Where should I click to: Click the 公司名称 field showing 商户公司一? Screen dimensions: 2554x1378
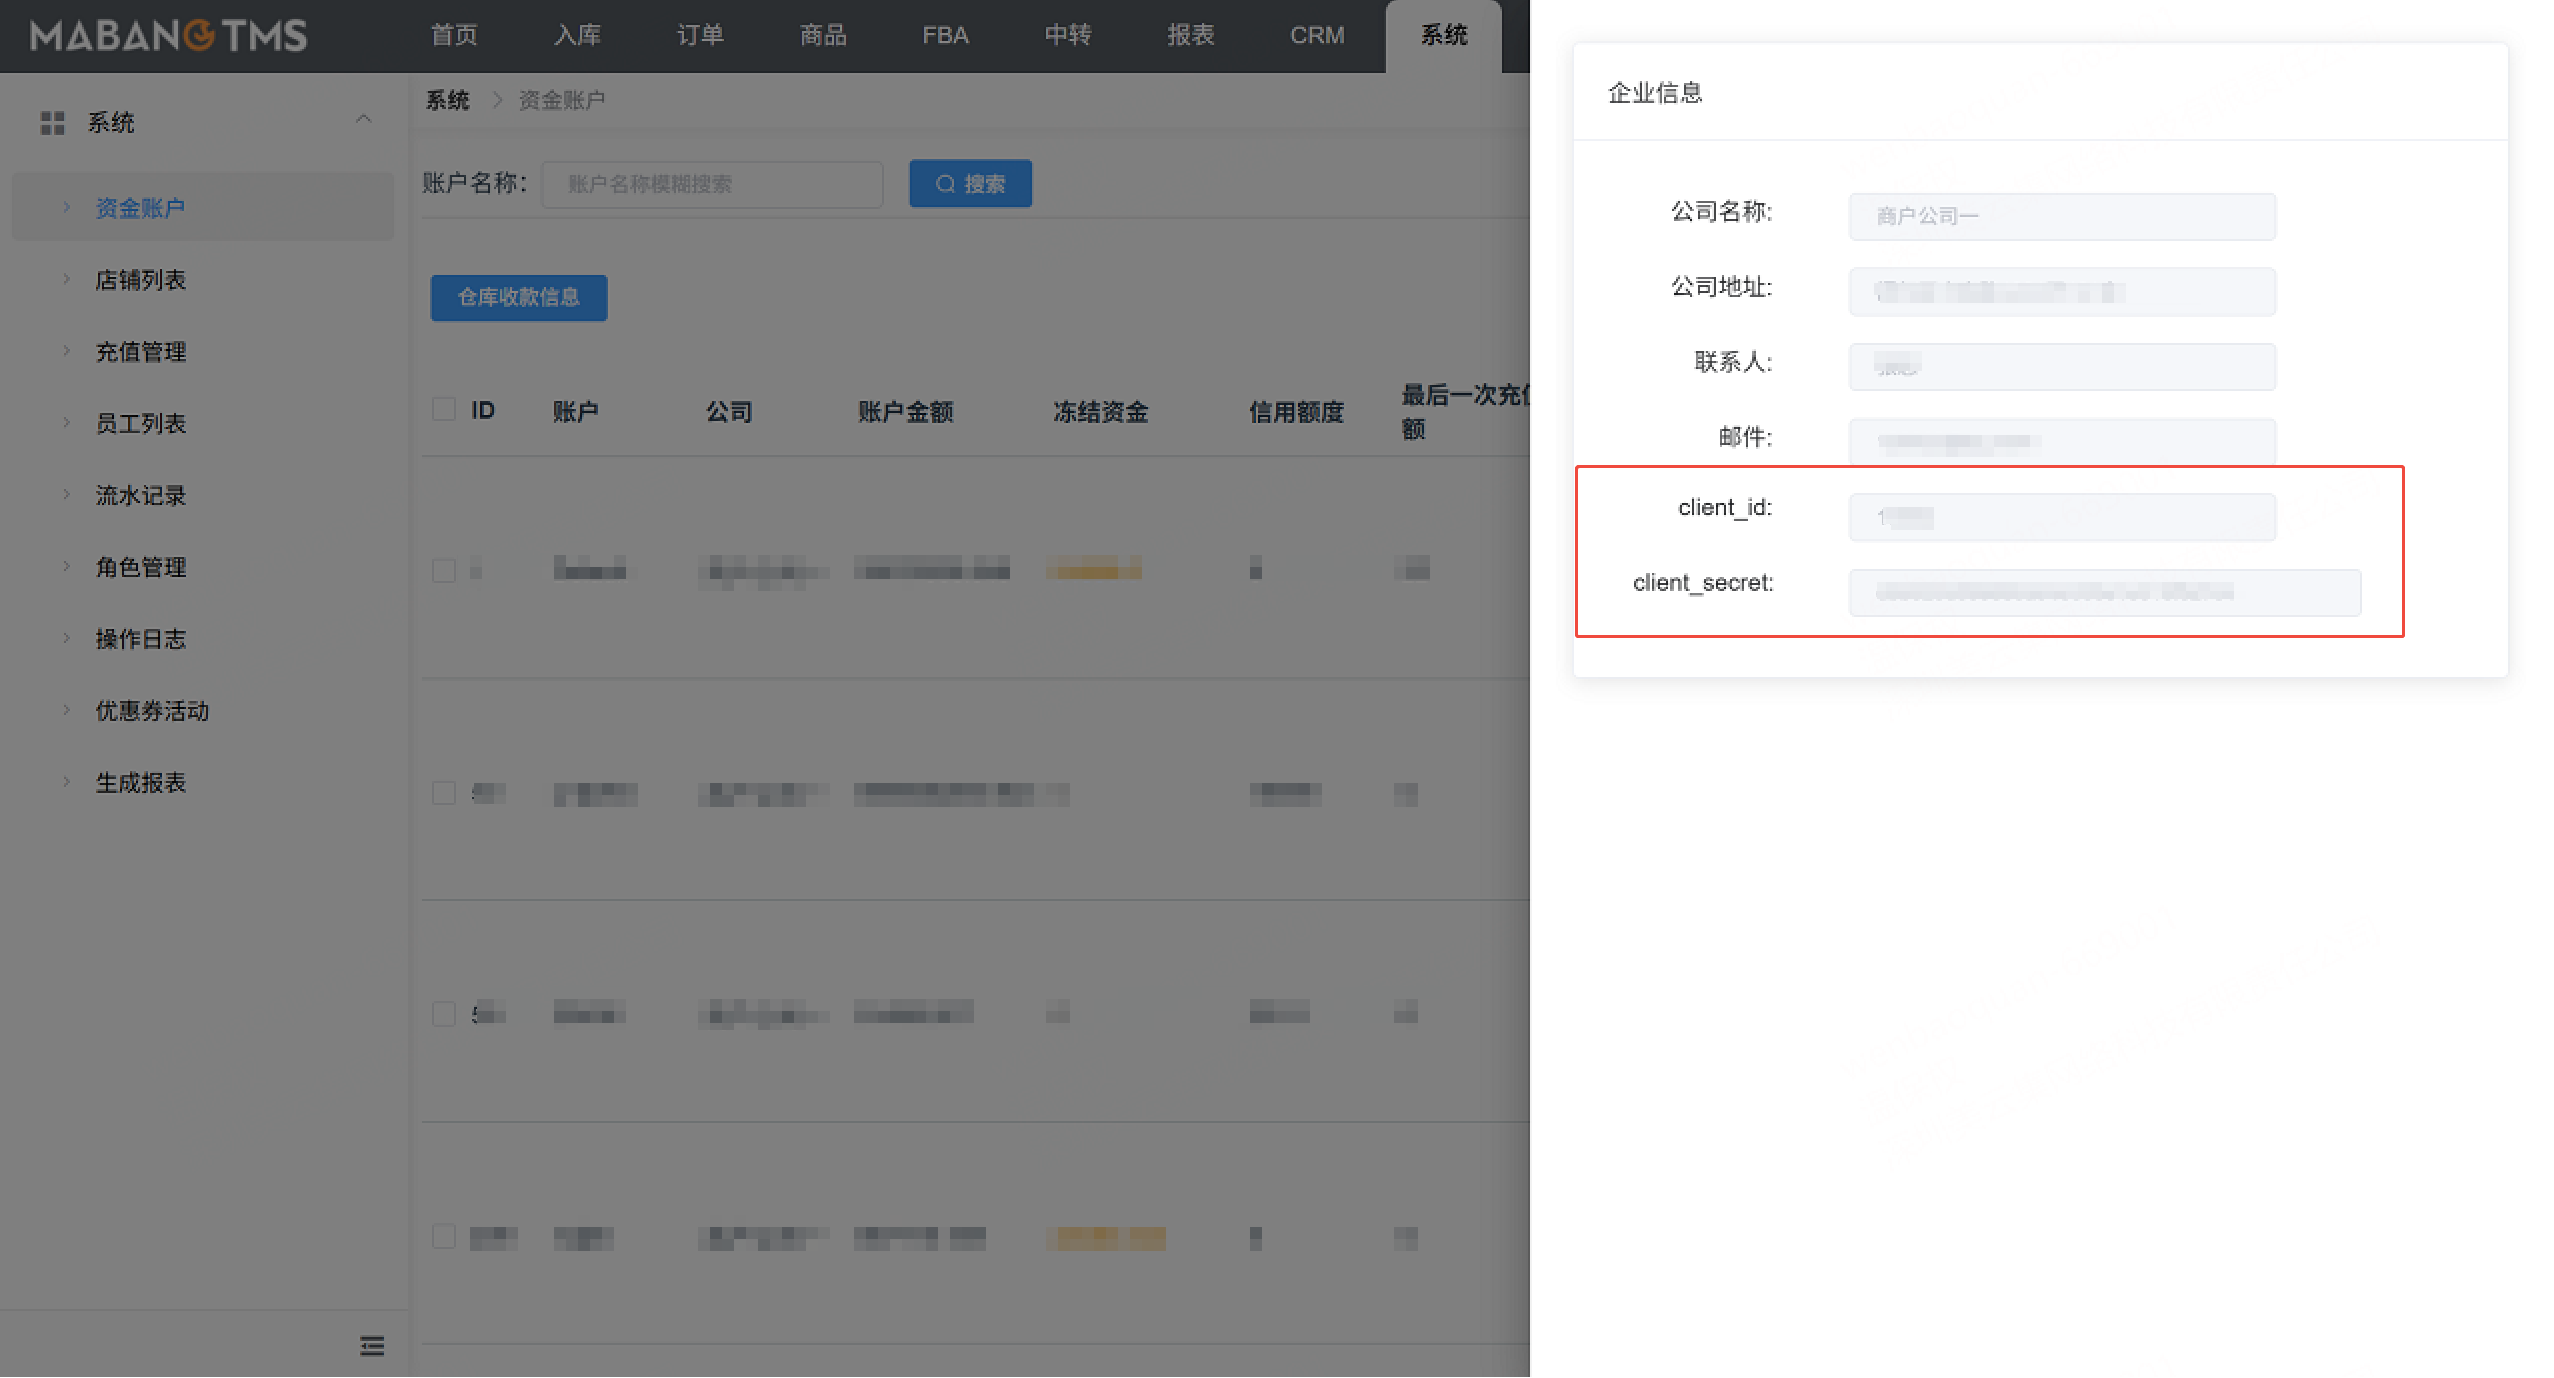[x=2062, y=216]
